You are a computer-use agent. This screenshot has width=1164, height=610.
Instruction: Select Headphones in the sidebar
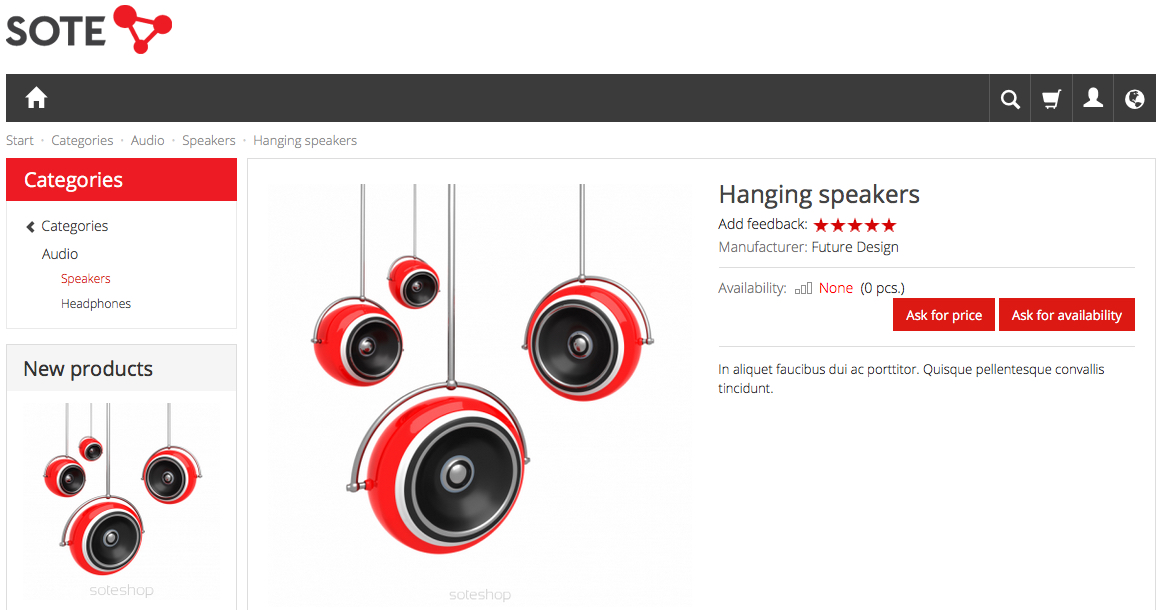[96, 304]
